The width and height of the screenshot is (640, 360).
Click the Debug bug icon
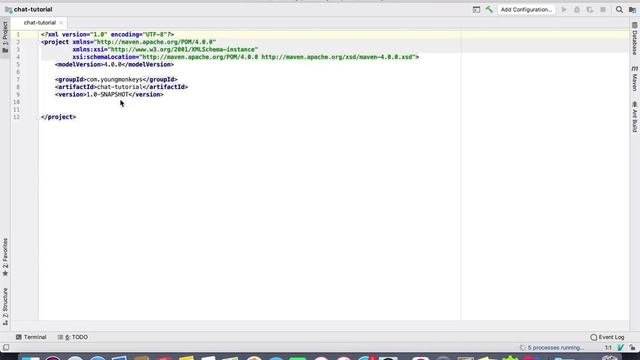tap(577, 9)
